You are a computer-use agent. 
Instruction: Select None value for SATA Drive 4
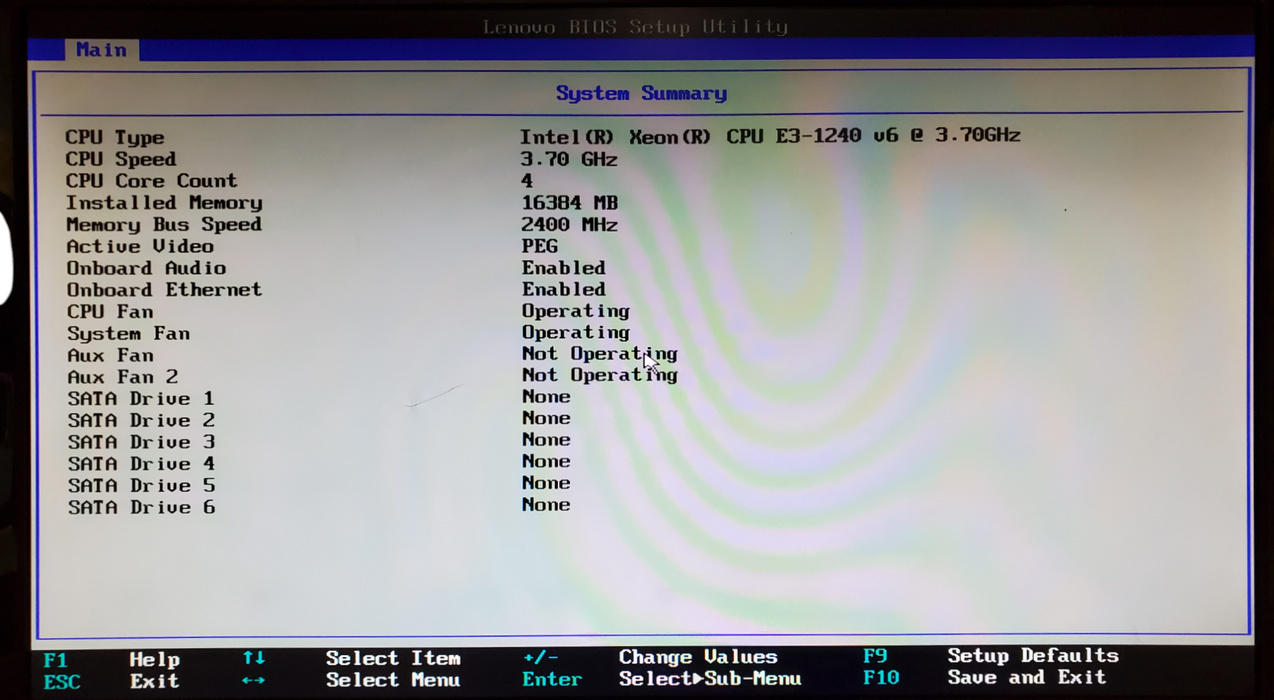(546, 462)
